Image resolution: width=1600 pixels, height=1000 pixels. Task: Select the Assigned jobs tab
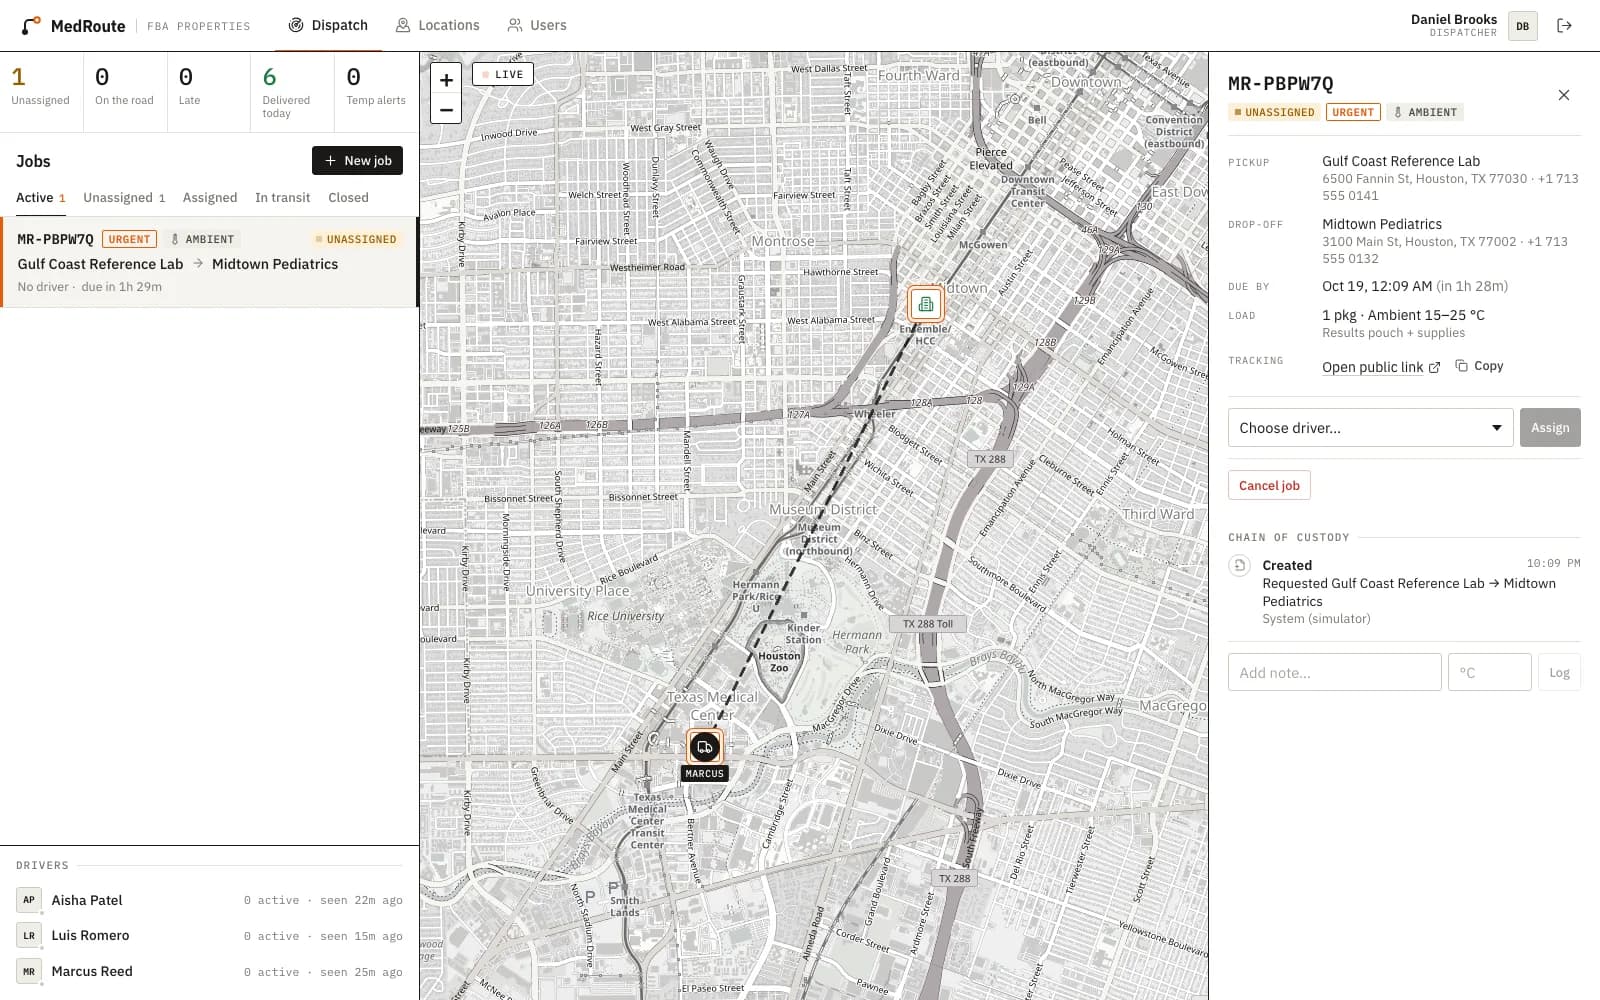coord(210,198)
